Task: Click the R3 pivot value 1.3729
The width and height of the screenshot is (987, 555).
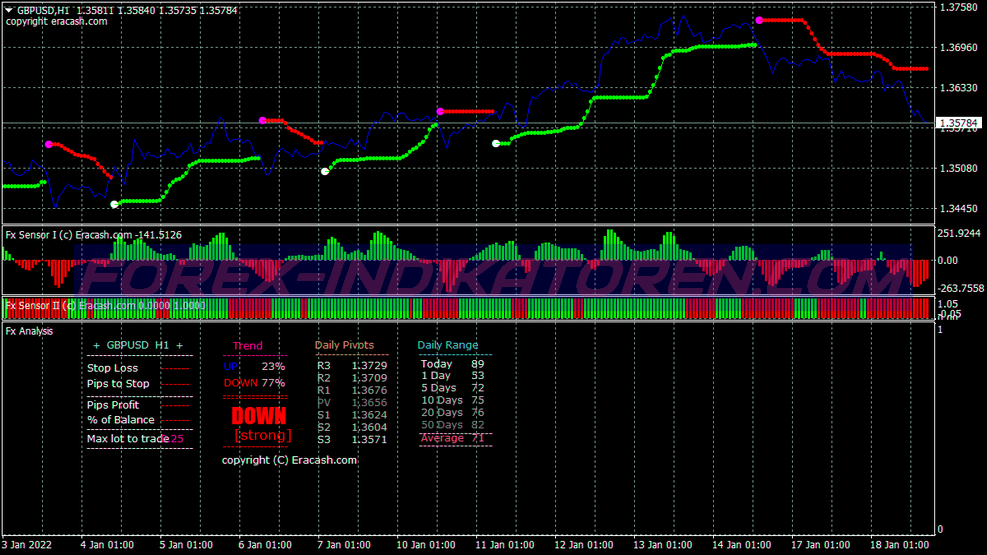Action: click(368, 366)
